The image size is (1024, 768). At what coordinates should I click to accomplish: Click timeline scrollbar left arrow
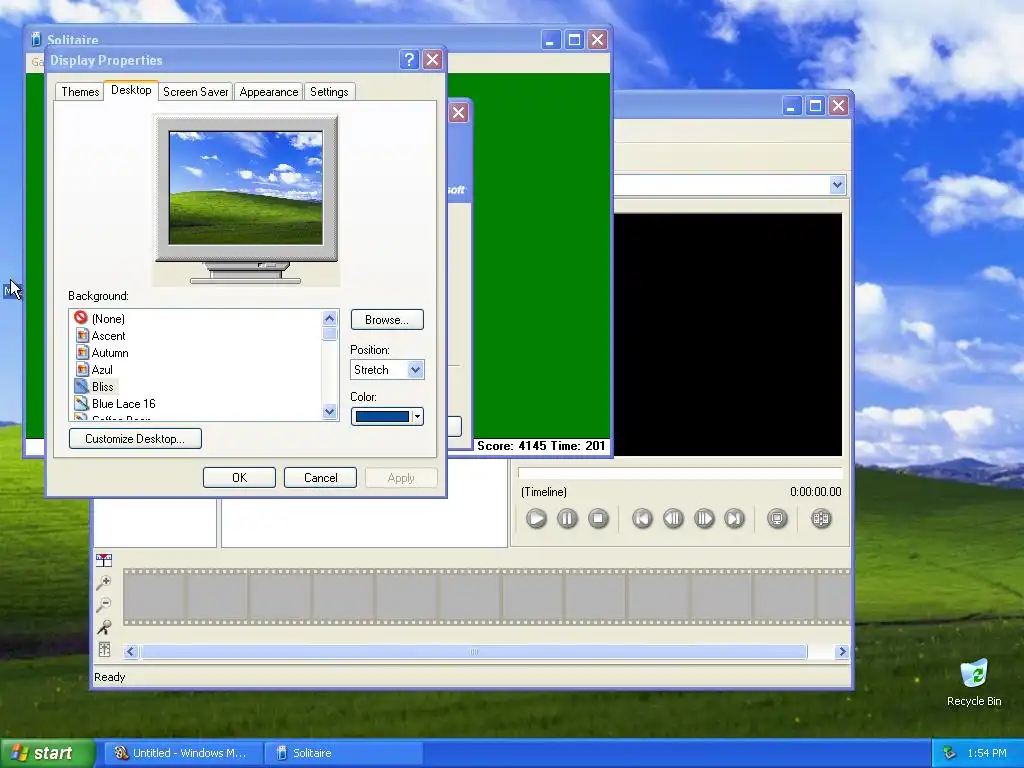131,651
